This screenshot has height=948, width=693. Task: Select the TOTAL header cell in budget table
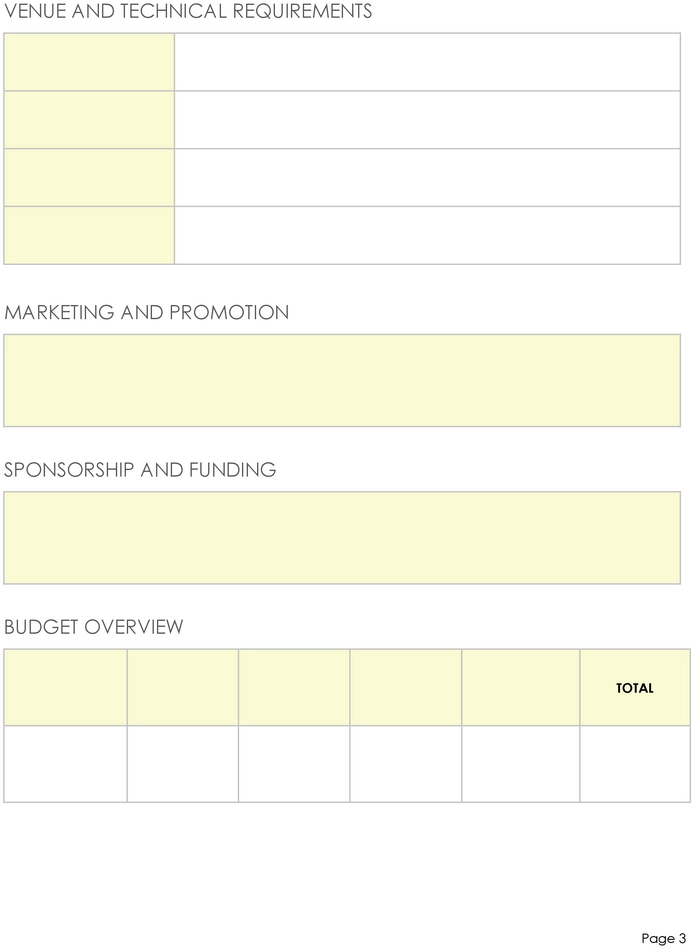tap(635, 687)
